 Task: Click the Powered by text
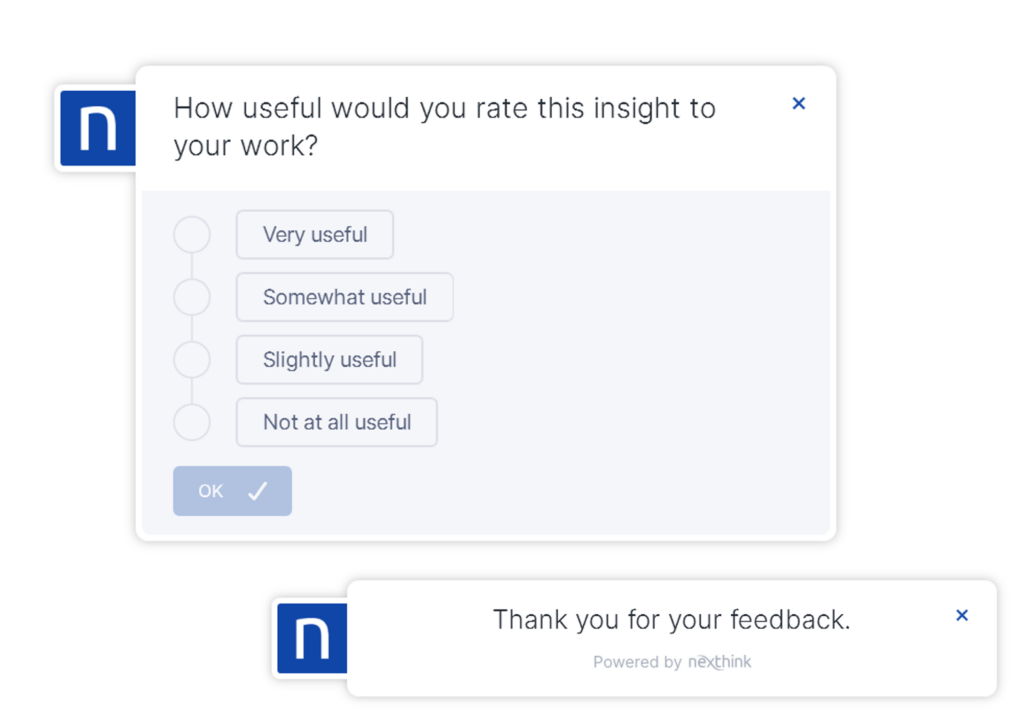pos(637,662)
